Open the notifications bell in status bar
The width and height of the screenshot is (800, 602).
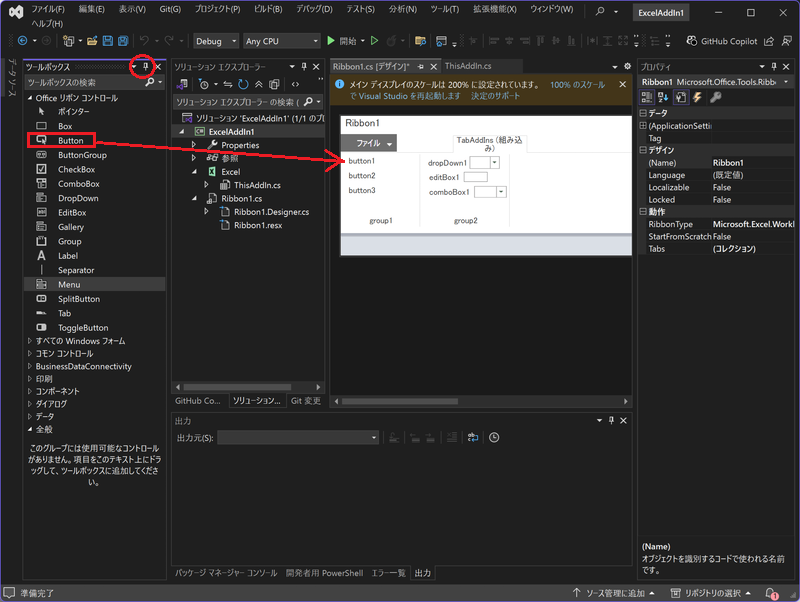[x=771, y=593]
